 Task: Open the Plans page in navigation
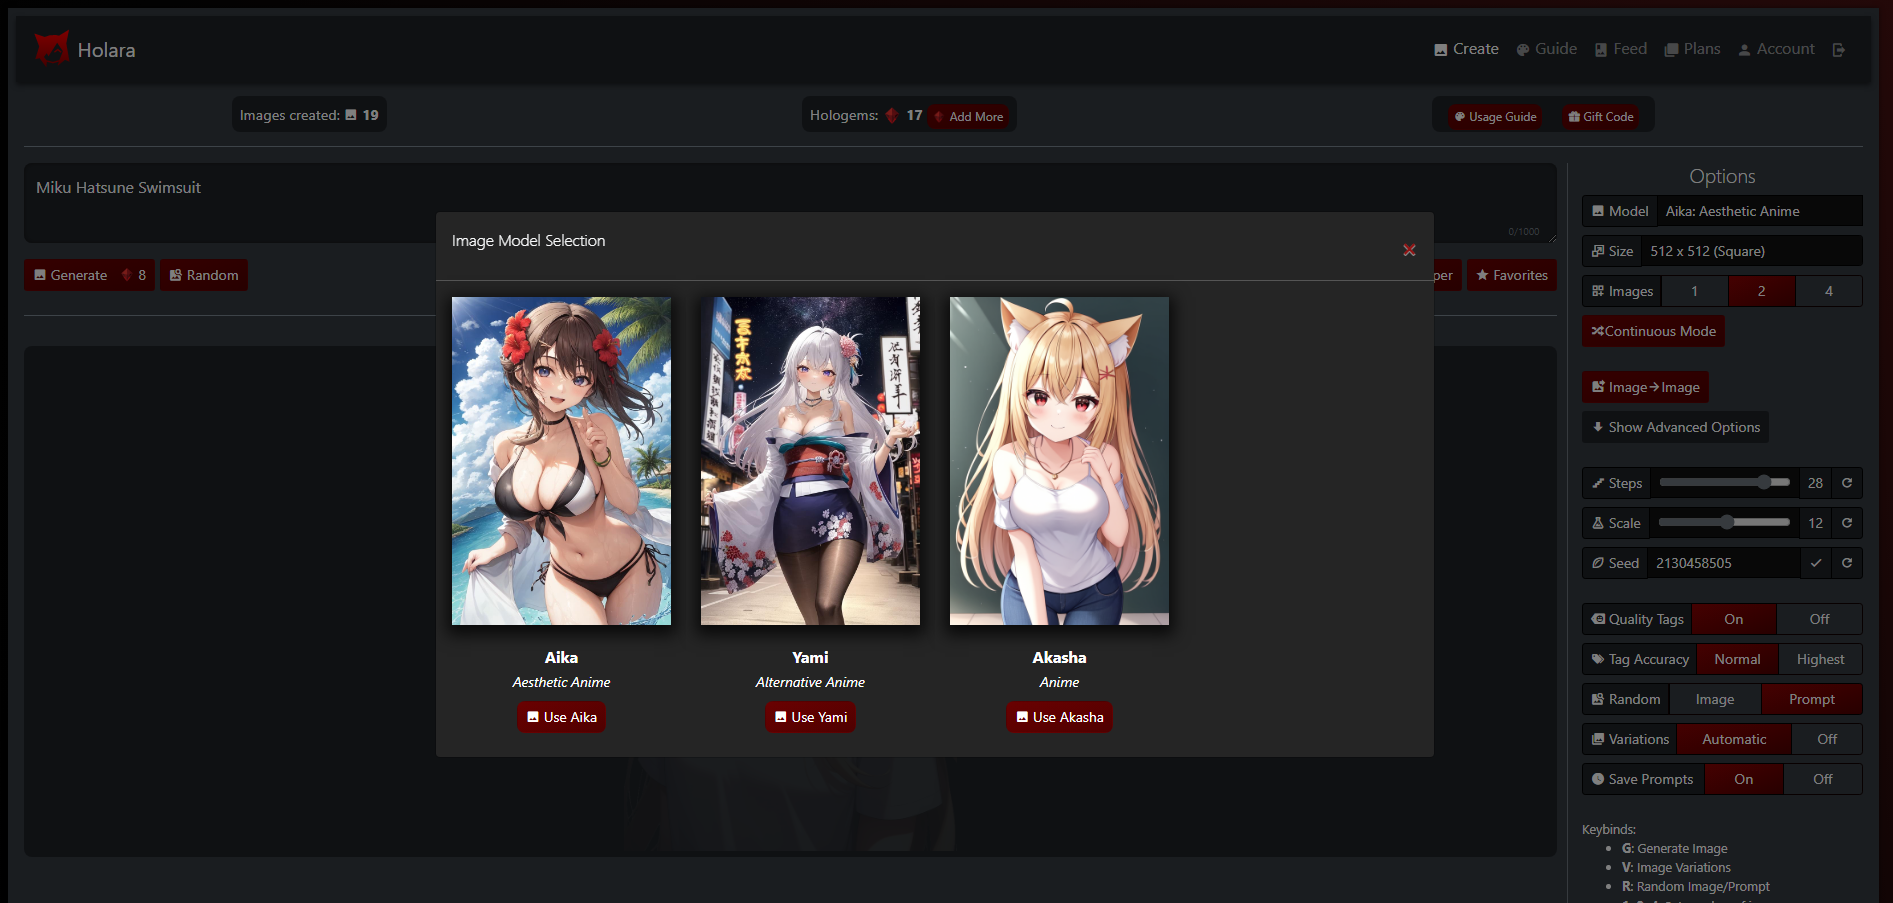[1692, 49]
